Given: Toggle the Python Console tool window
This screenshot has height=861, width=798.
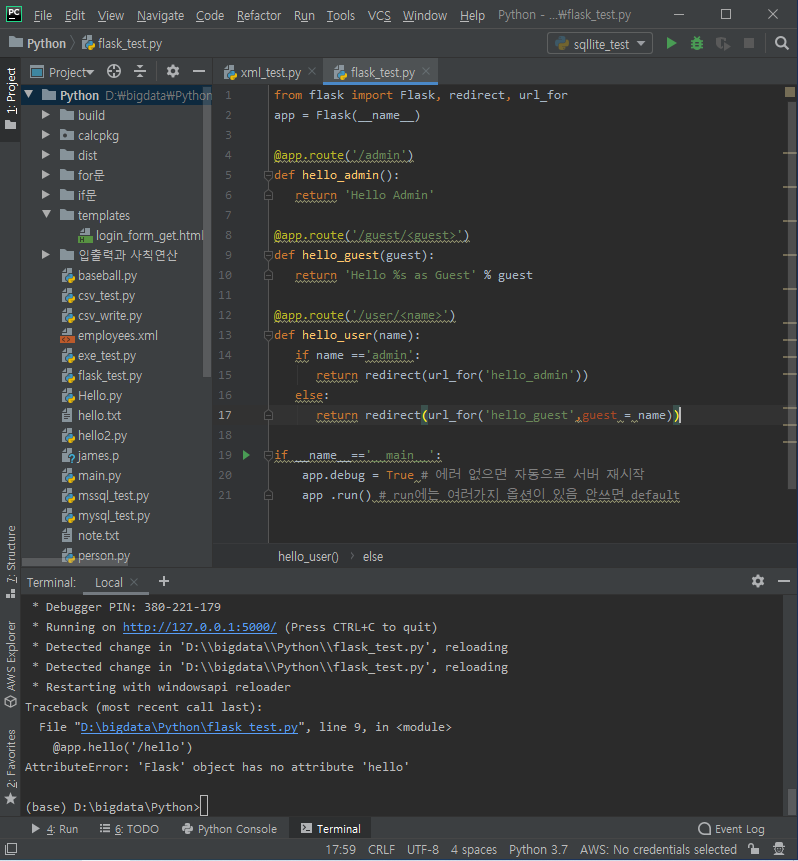Looking at the screenshot, I should (x=230, y=829).
